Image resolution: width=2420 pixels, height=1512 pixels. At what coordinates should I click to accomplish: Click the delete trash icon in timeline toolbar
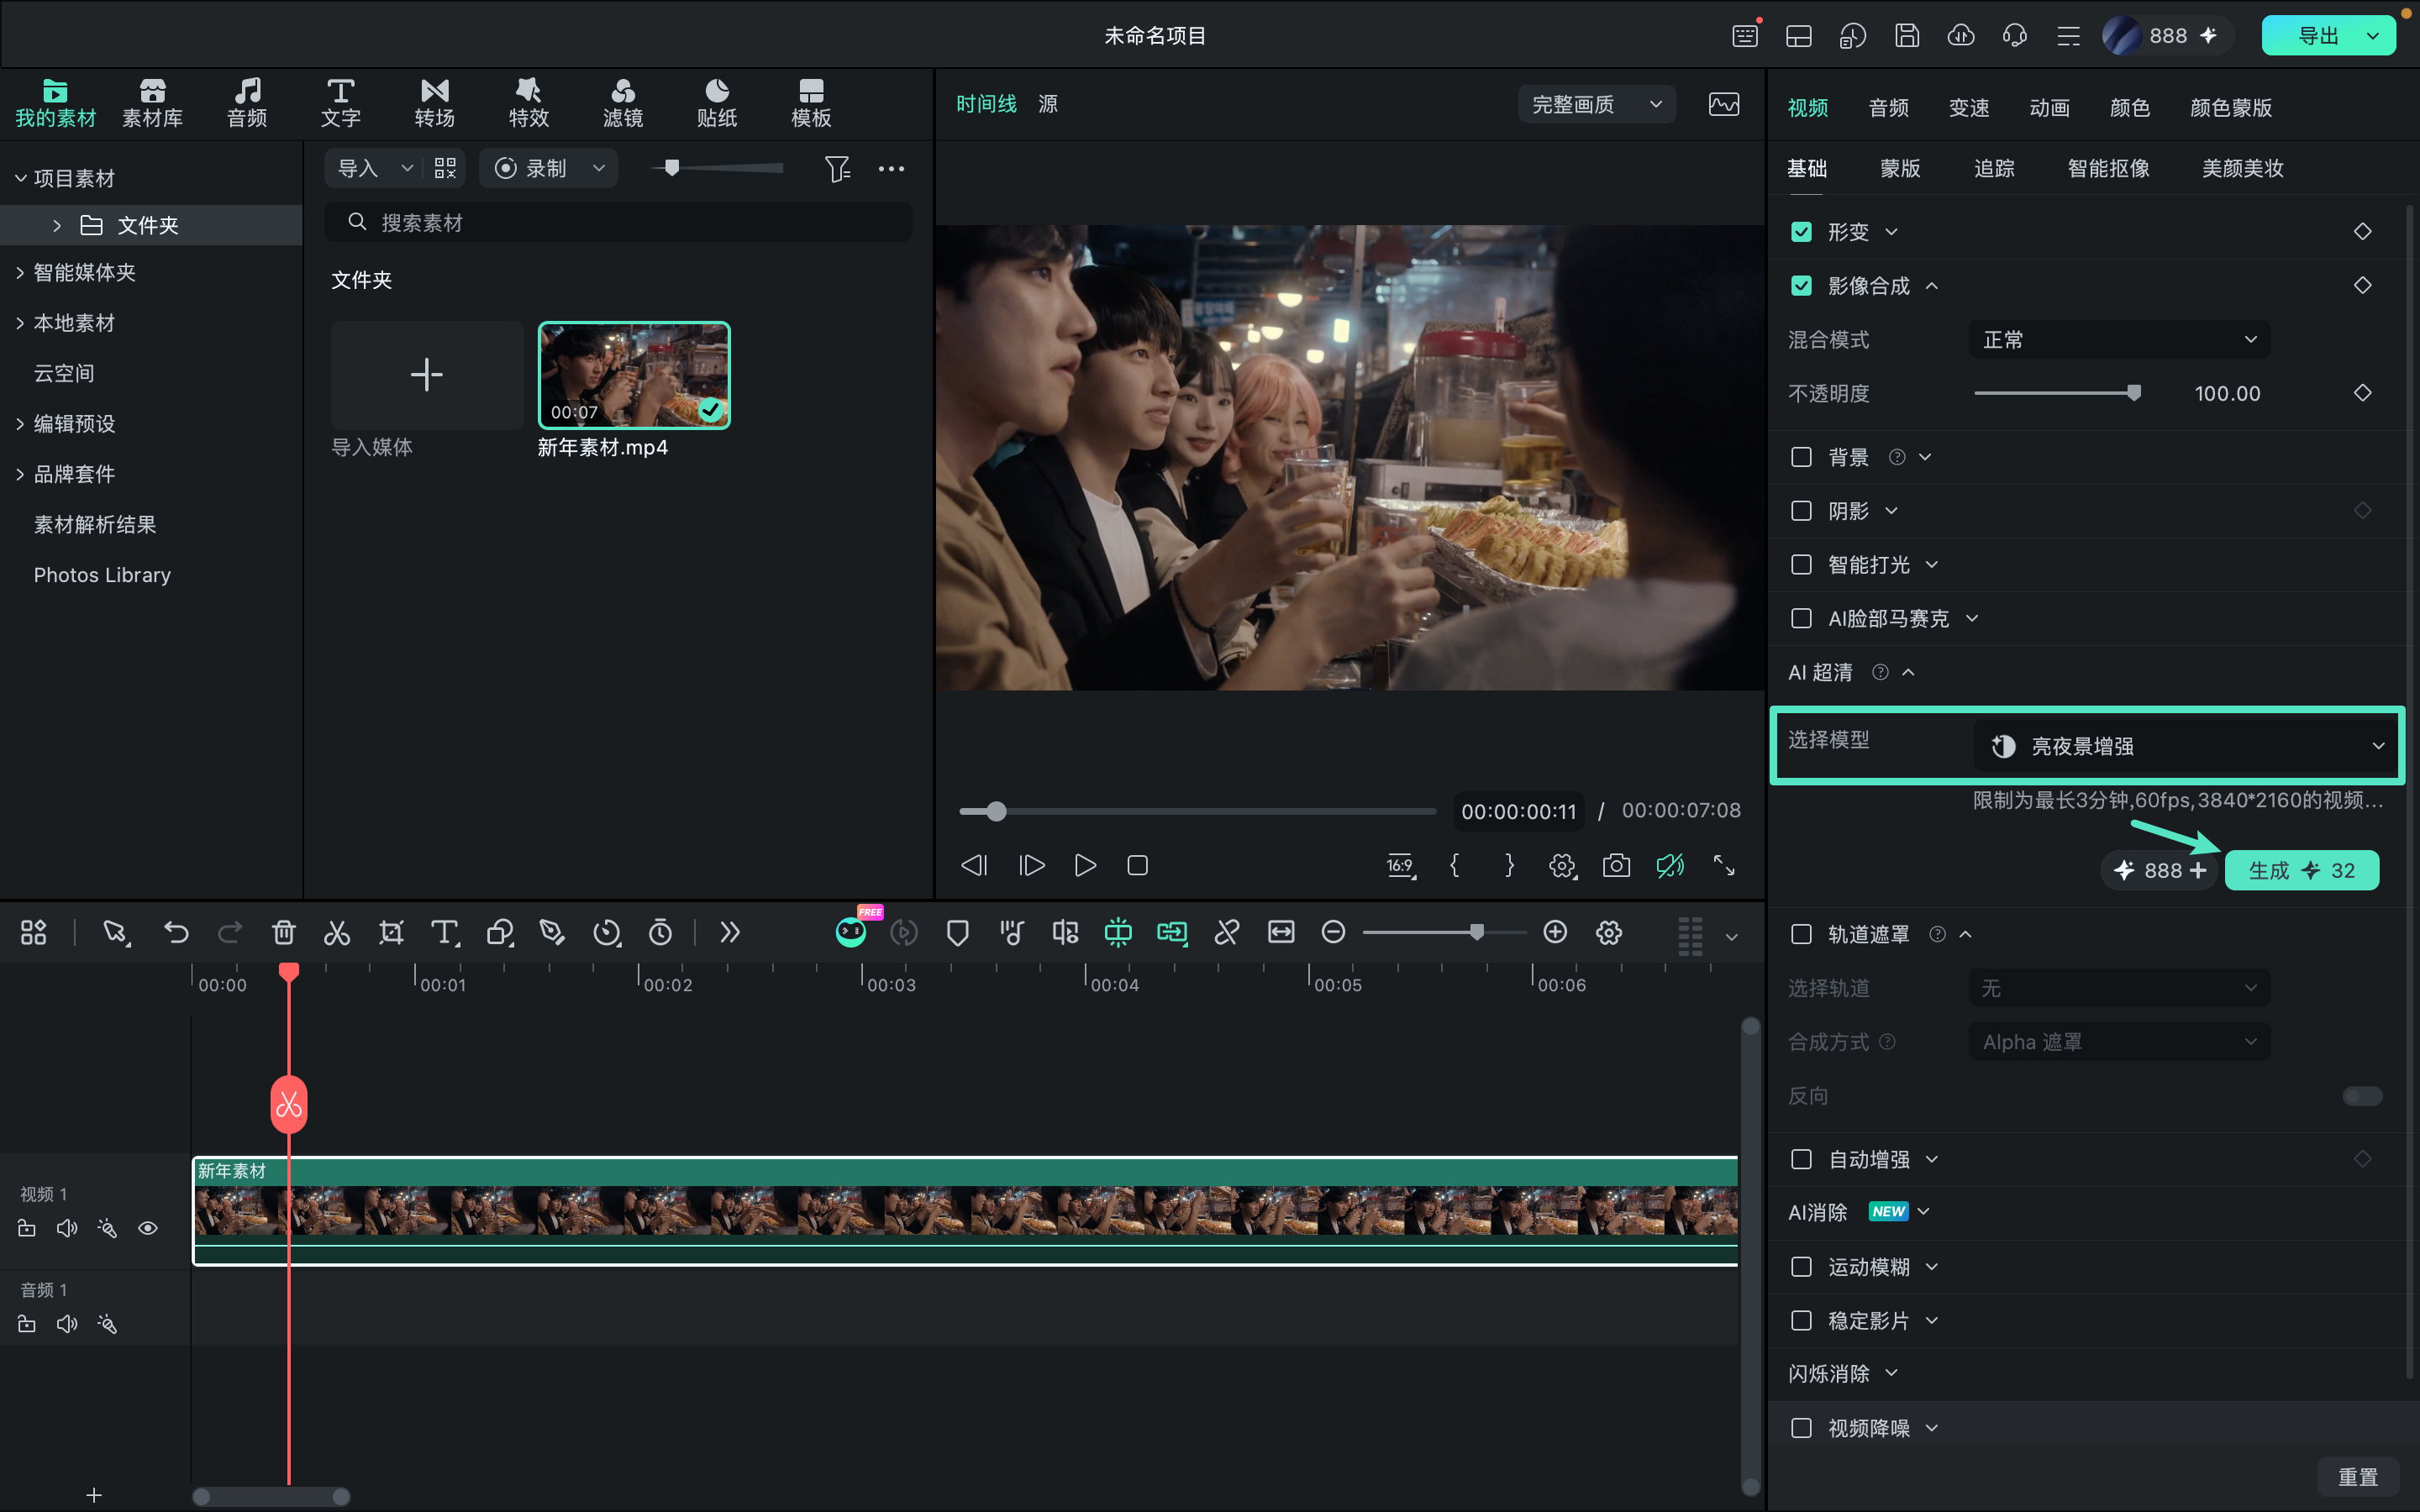284,933
